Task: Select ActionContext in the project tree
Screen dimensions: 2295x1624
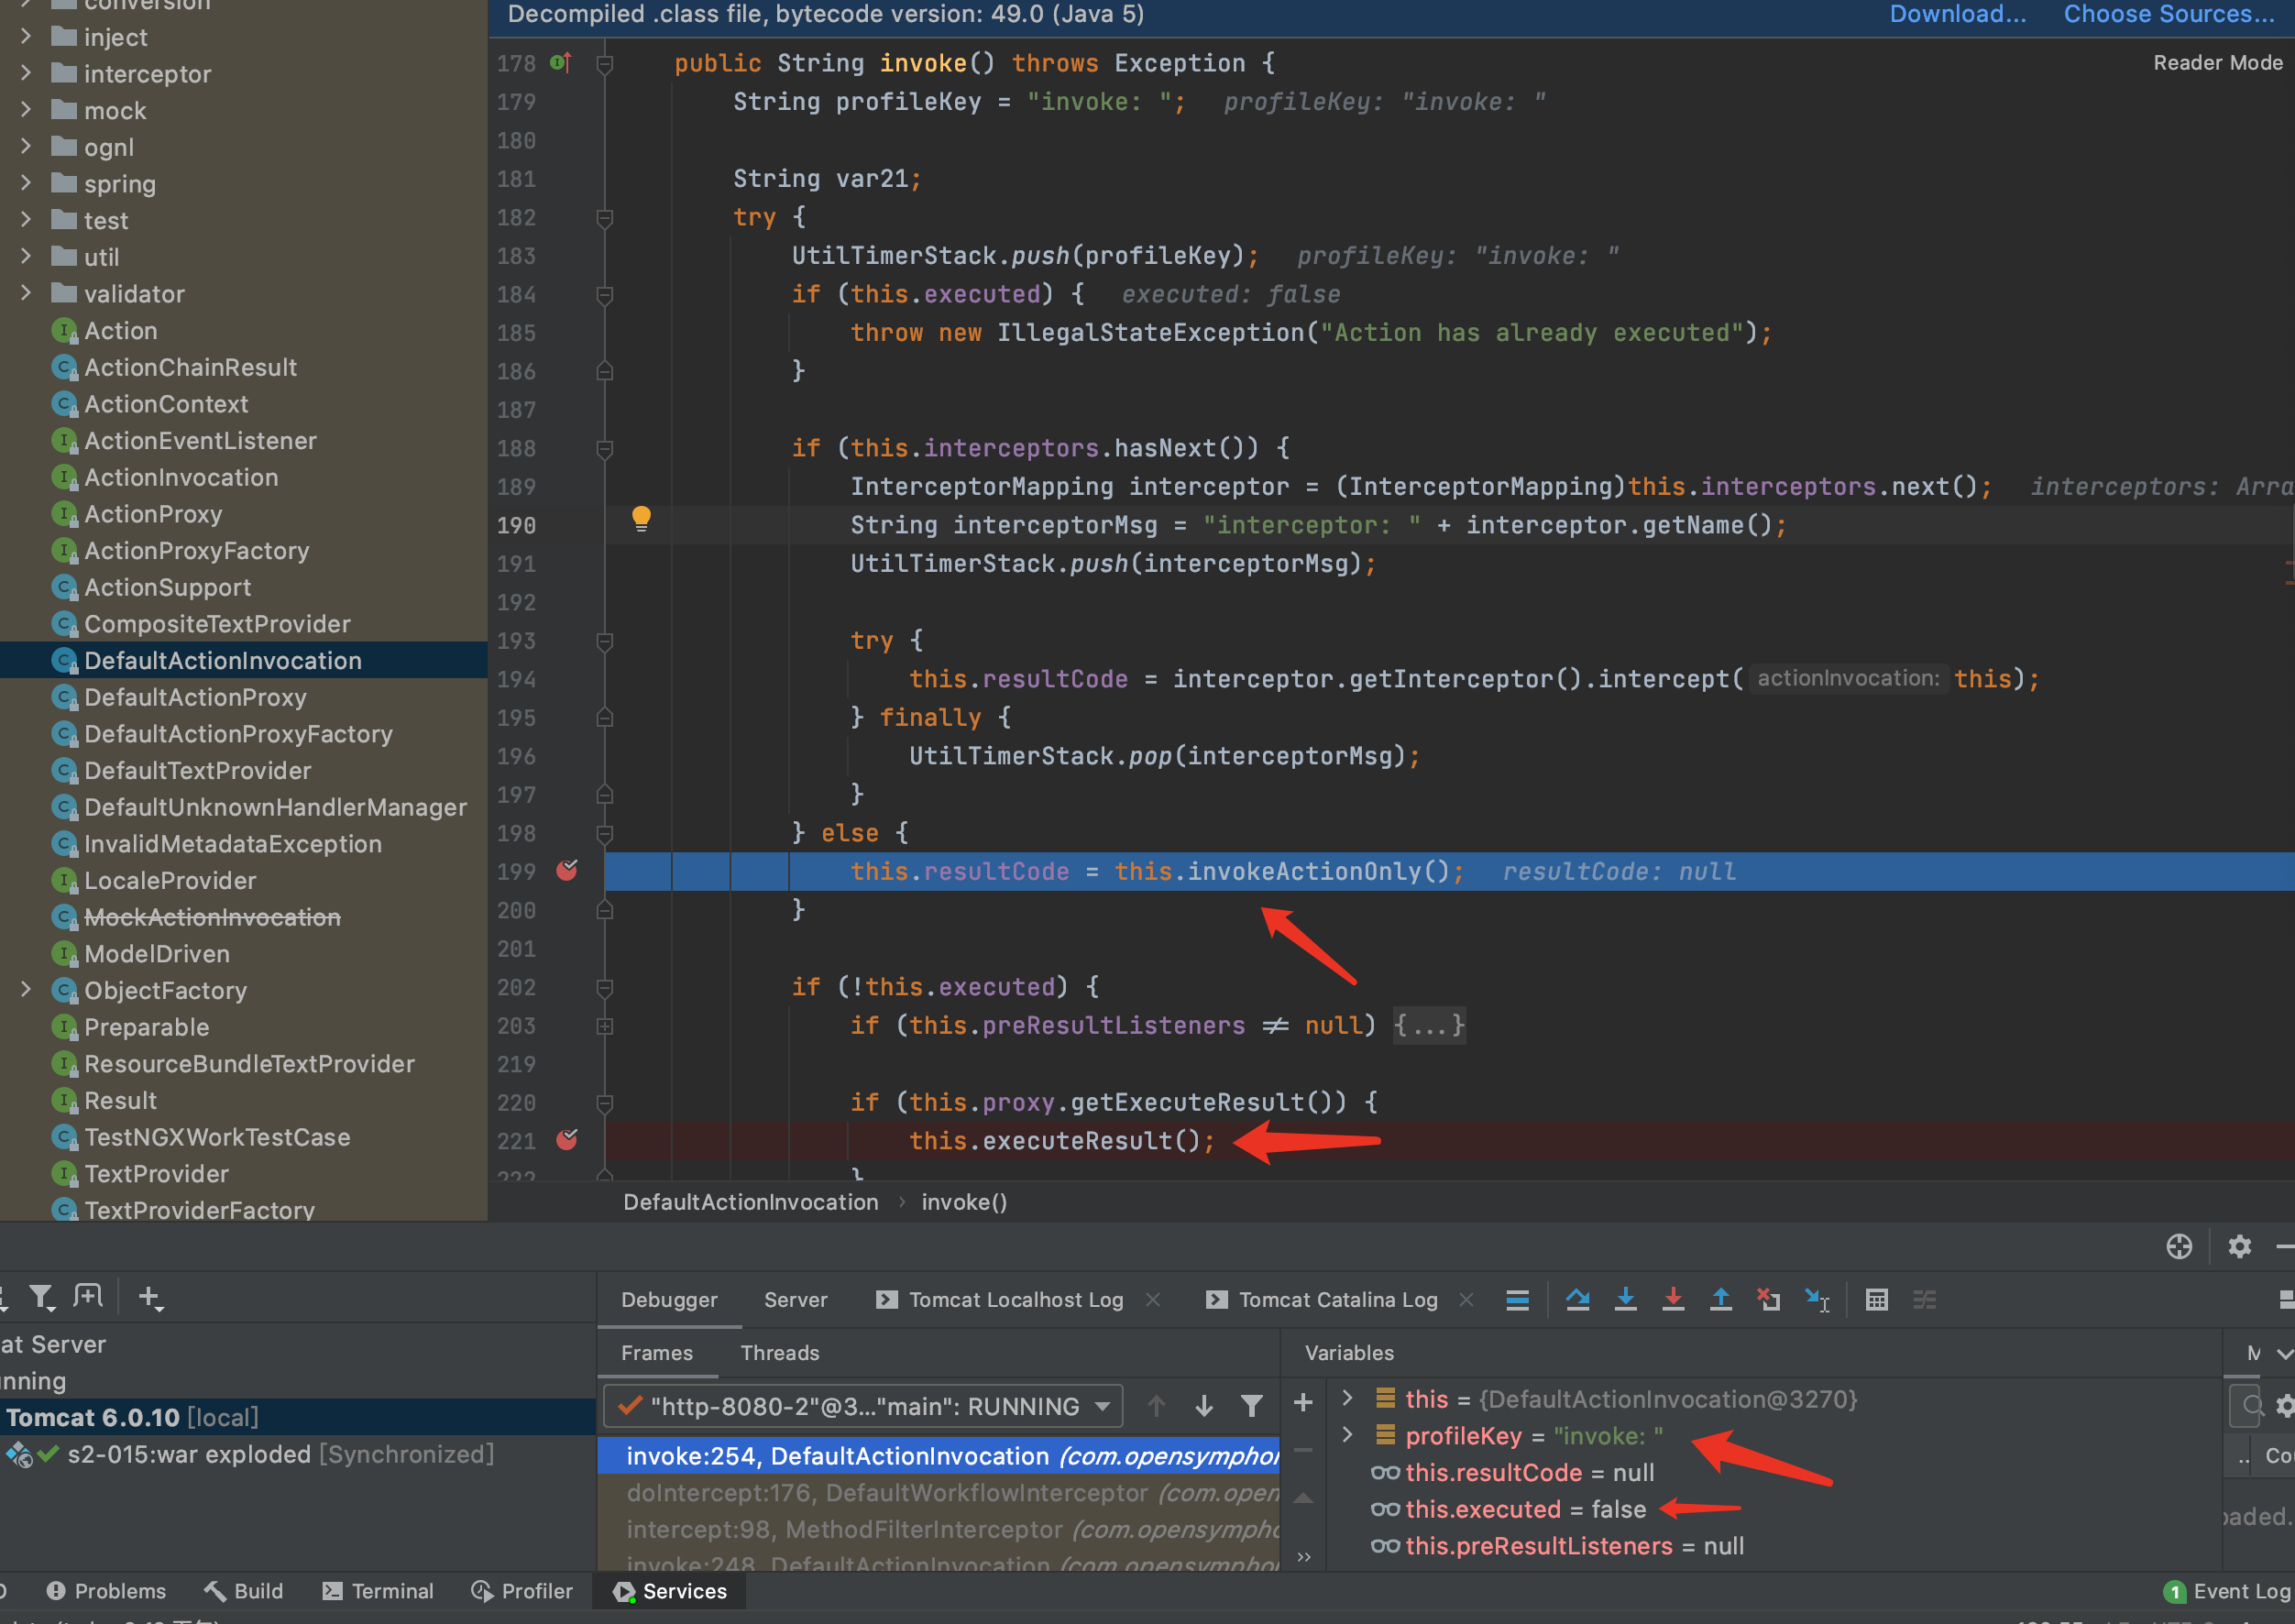Action: (x=166, y=404)
